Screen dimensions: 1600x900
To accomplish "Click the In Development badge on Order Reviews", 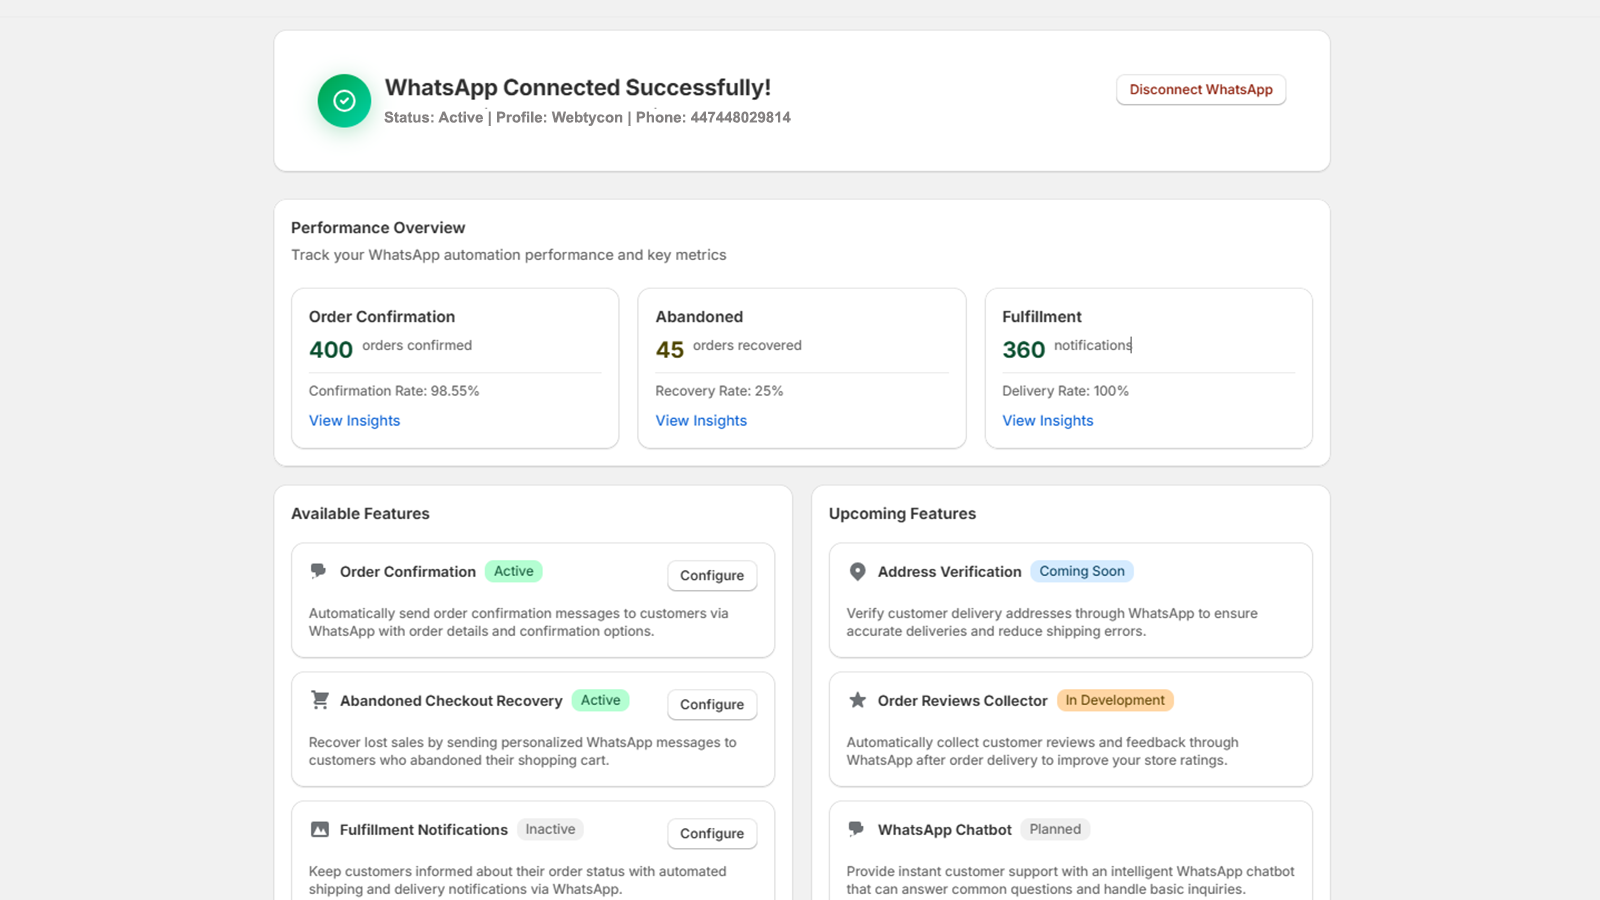I will [x=1114, y=700].
